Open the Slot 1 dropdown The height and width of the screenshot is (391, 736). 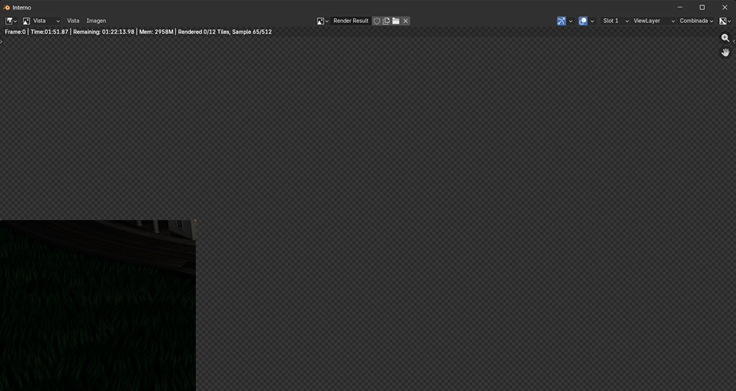(615, 21)
